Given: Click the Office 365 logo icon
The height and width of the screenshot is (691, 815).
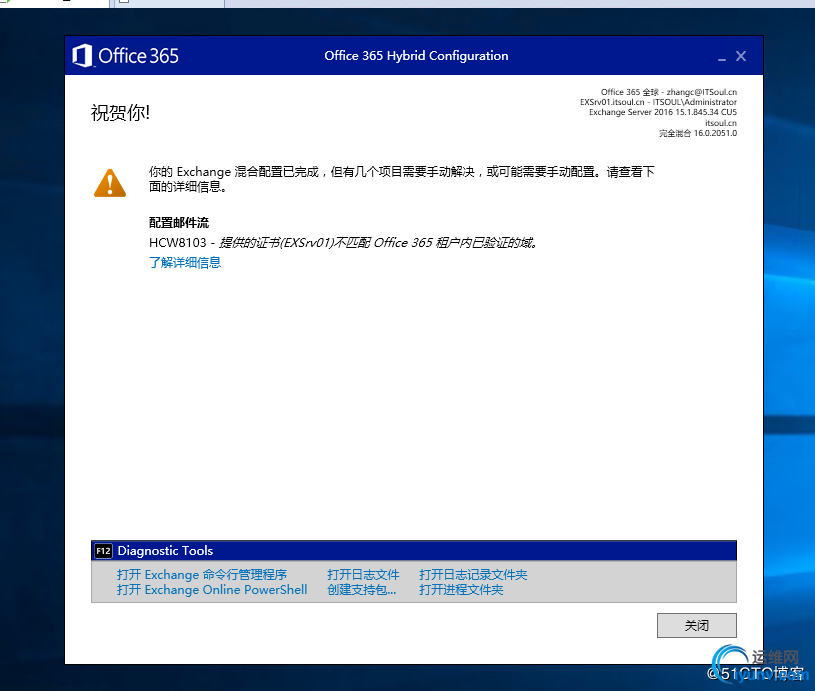Looking at the screenshot, I should [82, 55].
